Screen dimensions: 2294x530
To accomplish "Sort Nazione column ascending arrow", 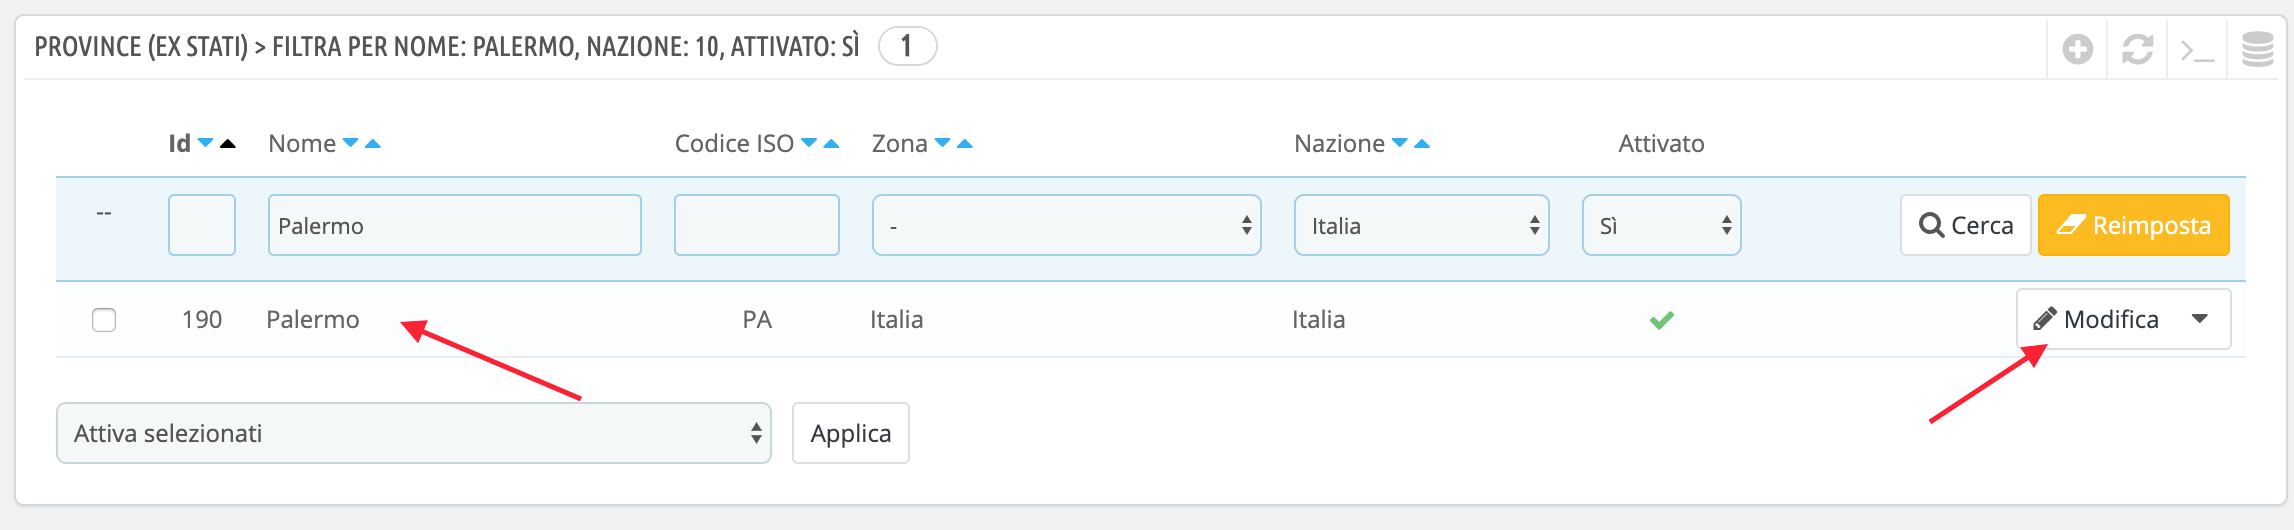I will (x=1422, y=144).
